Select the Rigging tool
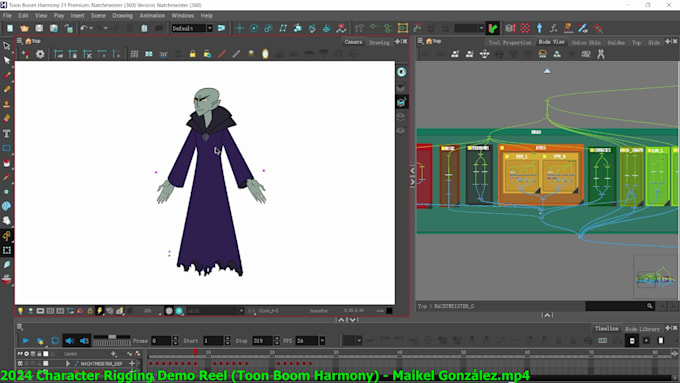The image size is (680, 383). click(x=7, y=236)
